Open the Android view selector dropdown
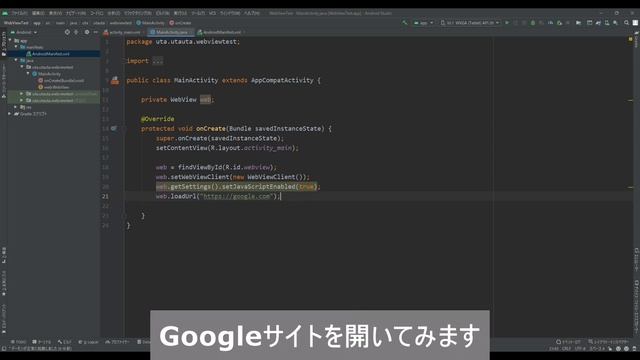 (x=24, y=32)
